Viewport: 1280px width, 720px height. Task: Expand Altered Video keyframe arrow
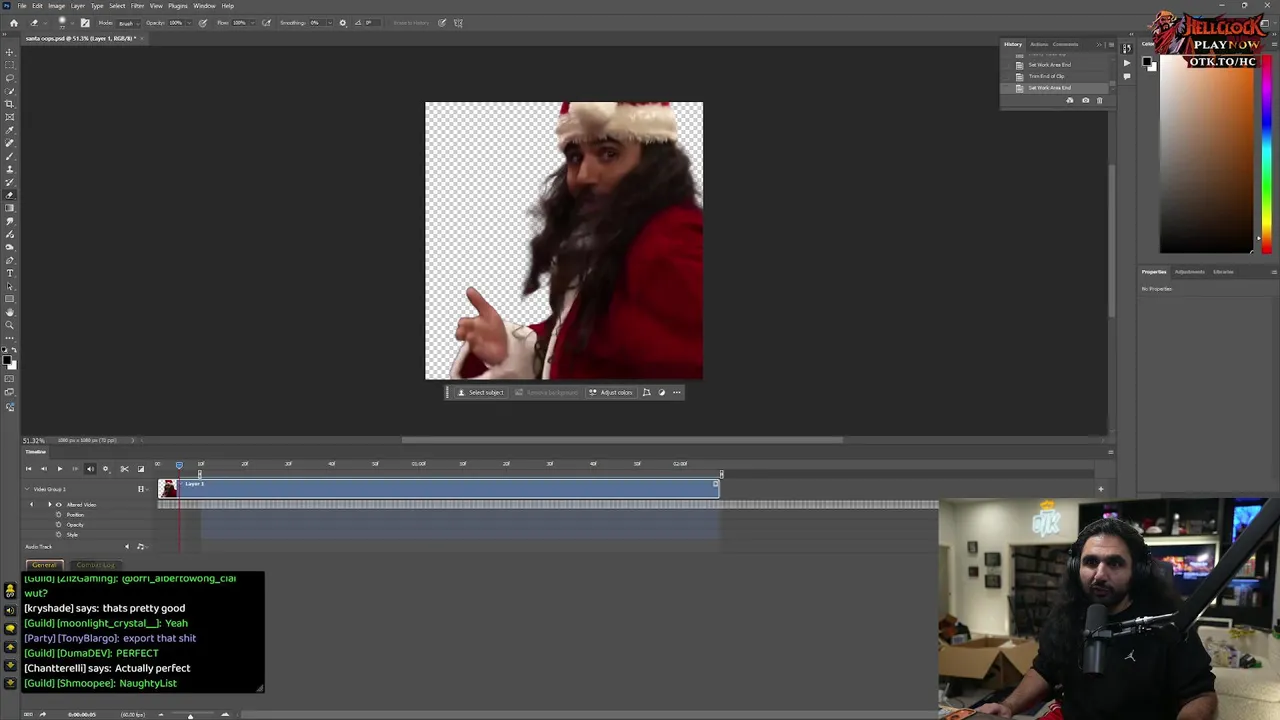click(50, 505)
